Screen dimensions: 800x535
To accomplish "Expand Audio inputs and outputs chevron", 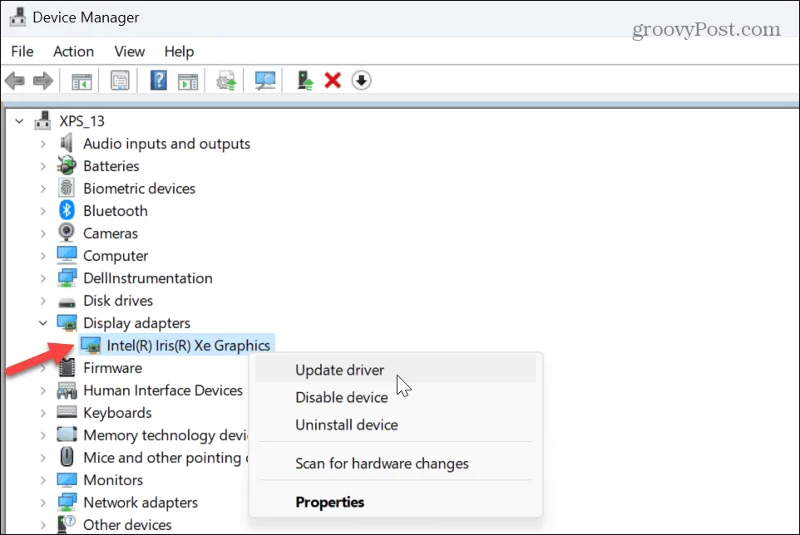I will (x=43, y=144).
